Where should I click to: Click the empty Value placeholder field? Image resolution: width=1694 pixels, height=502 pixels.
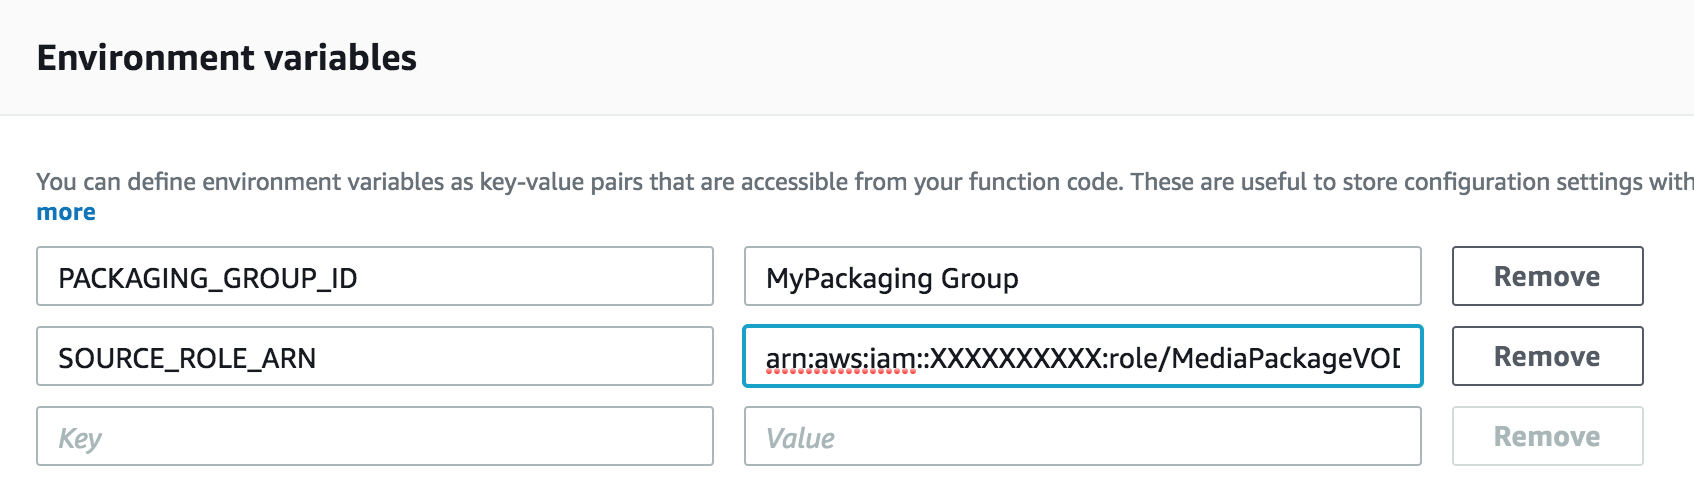click(x=1082, y=436)
